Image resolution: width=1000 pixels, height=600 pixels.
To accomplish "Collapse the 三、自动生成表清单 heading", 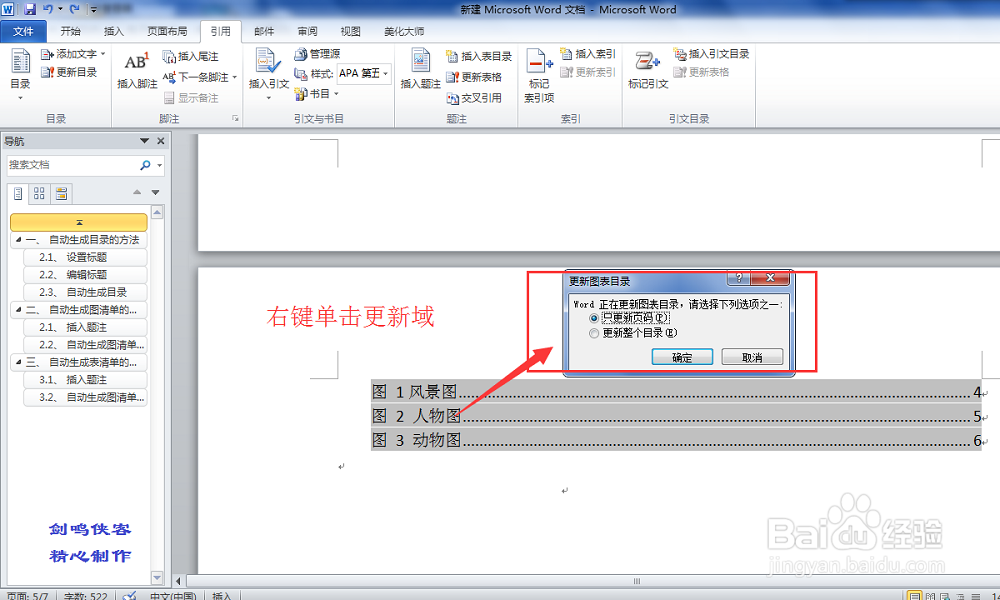I will 18,362.
